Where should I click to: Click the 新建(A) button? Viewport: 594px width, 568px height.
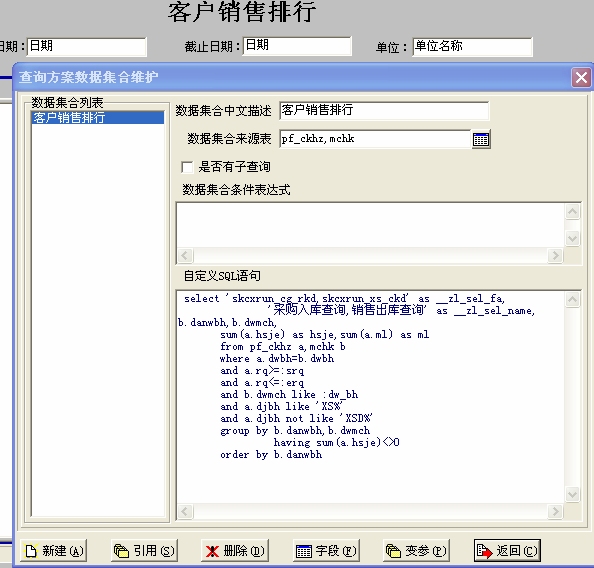pyautogui.click(x=53, y=551)
